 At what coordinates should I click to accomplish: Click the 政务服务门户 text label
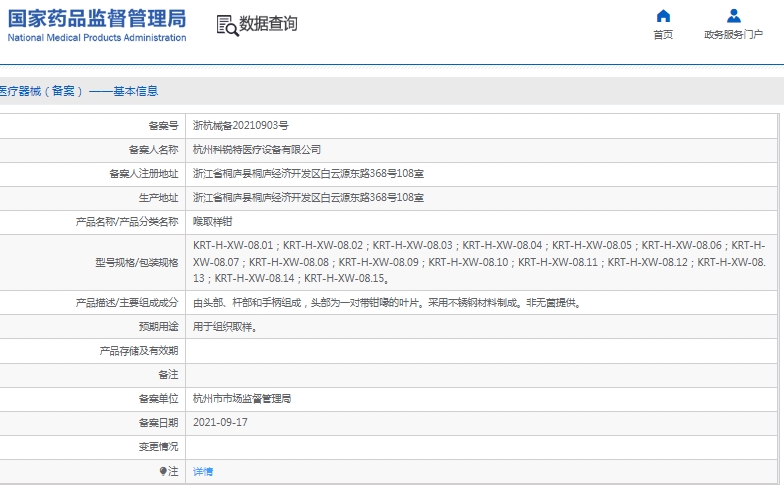pyautogui.click(x=734, y=34)
